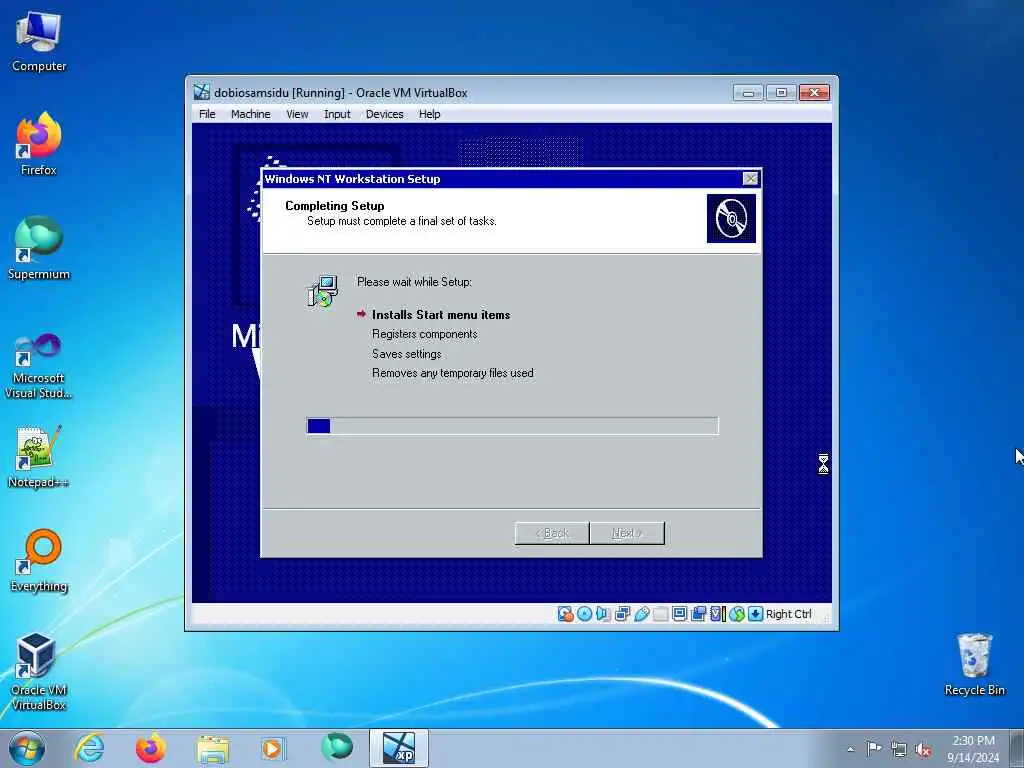Click the Show desktop button
The image size is (1024, 768).
click(x=1017, y=748)
